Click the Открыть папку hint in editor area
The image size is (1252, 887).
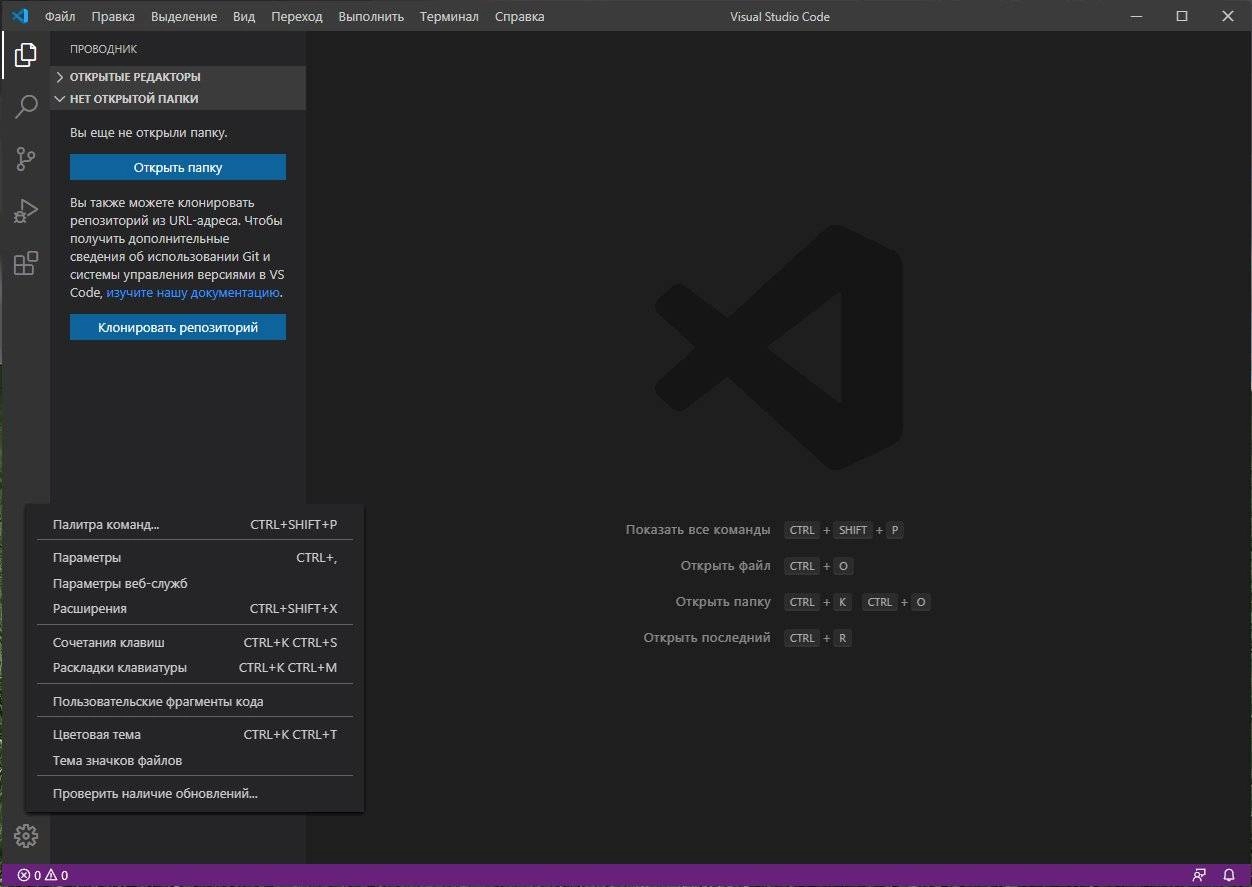point(723,602)
